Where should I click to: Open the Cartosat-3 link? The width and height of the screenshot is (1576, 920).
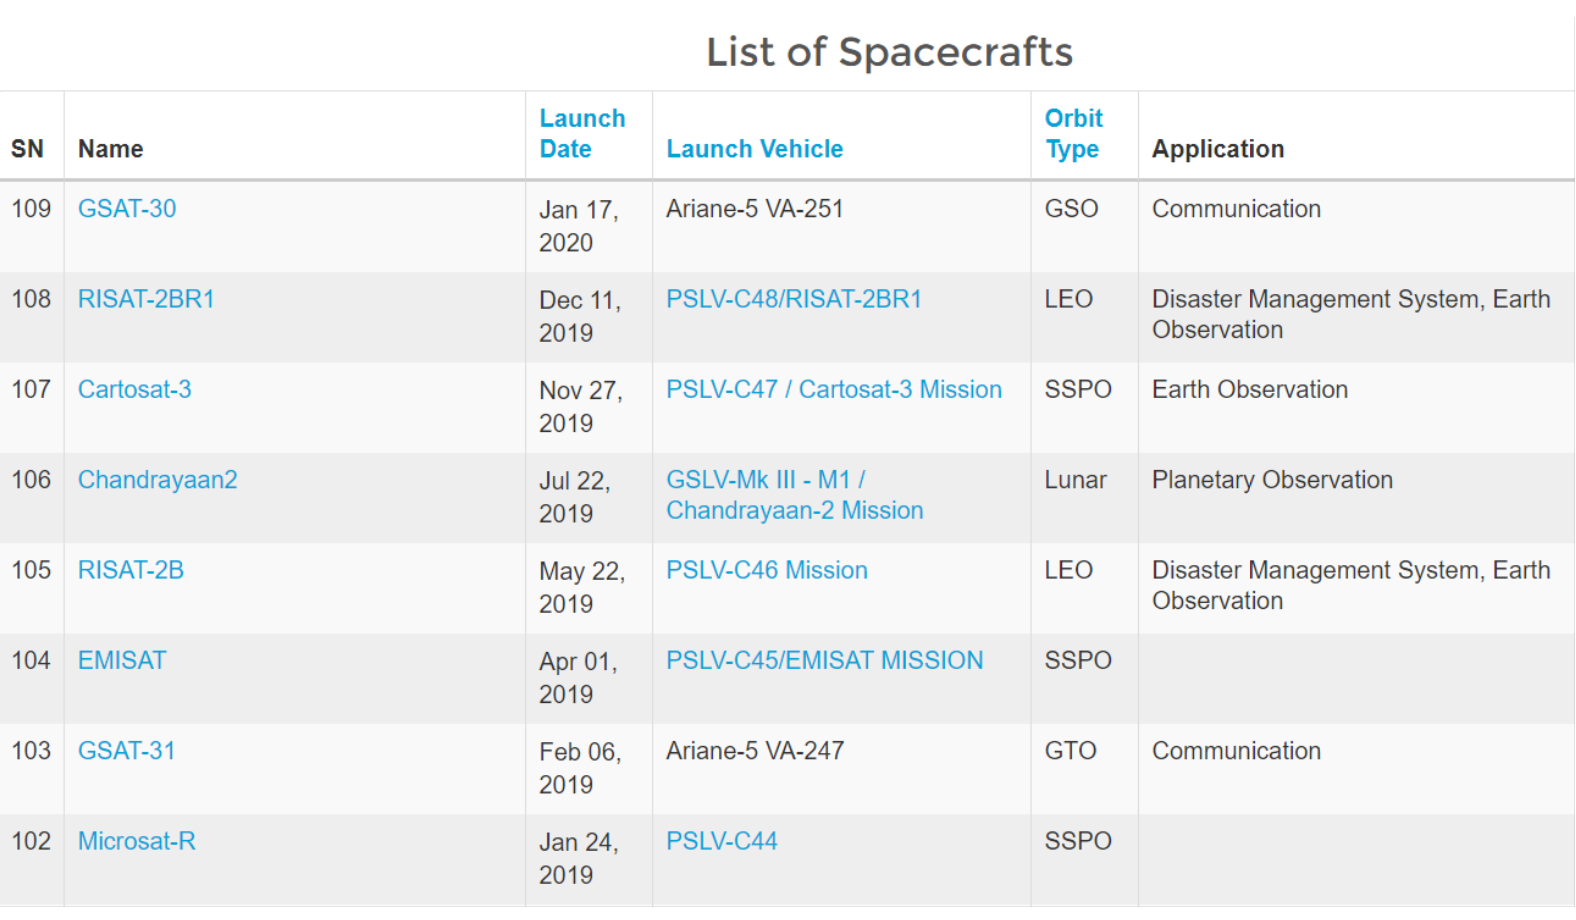coord(135,389)
